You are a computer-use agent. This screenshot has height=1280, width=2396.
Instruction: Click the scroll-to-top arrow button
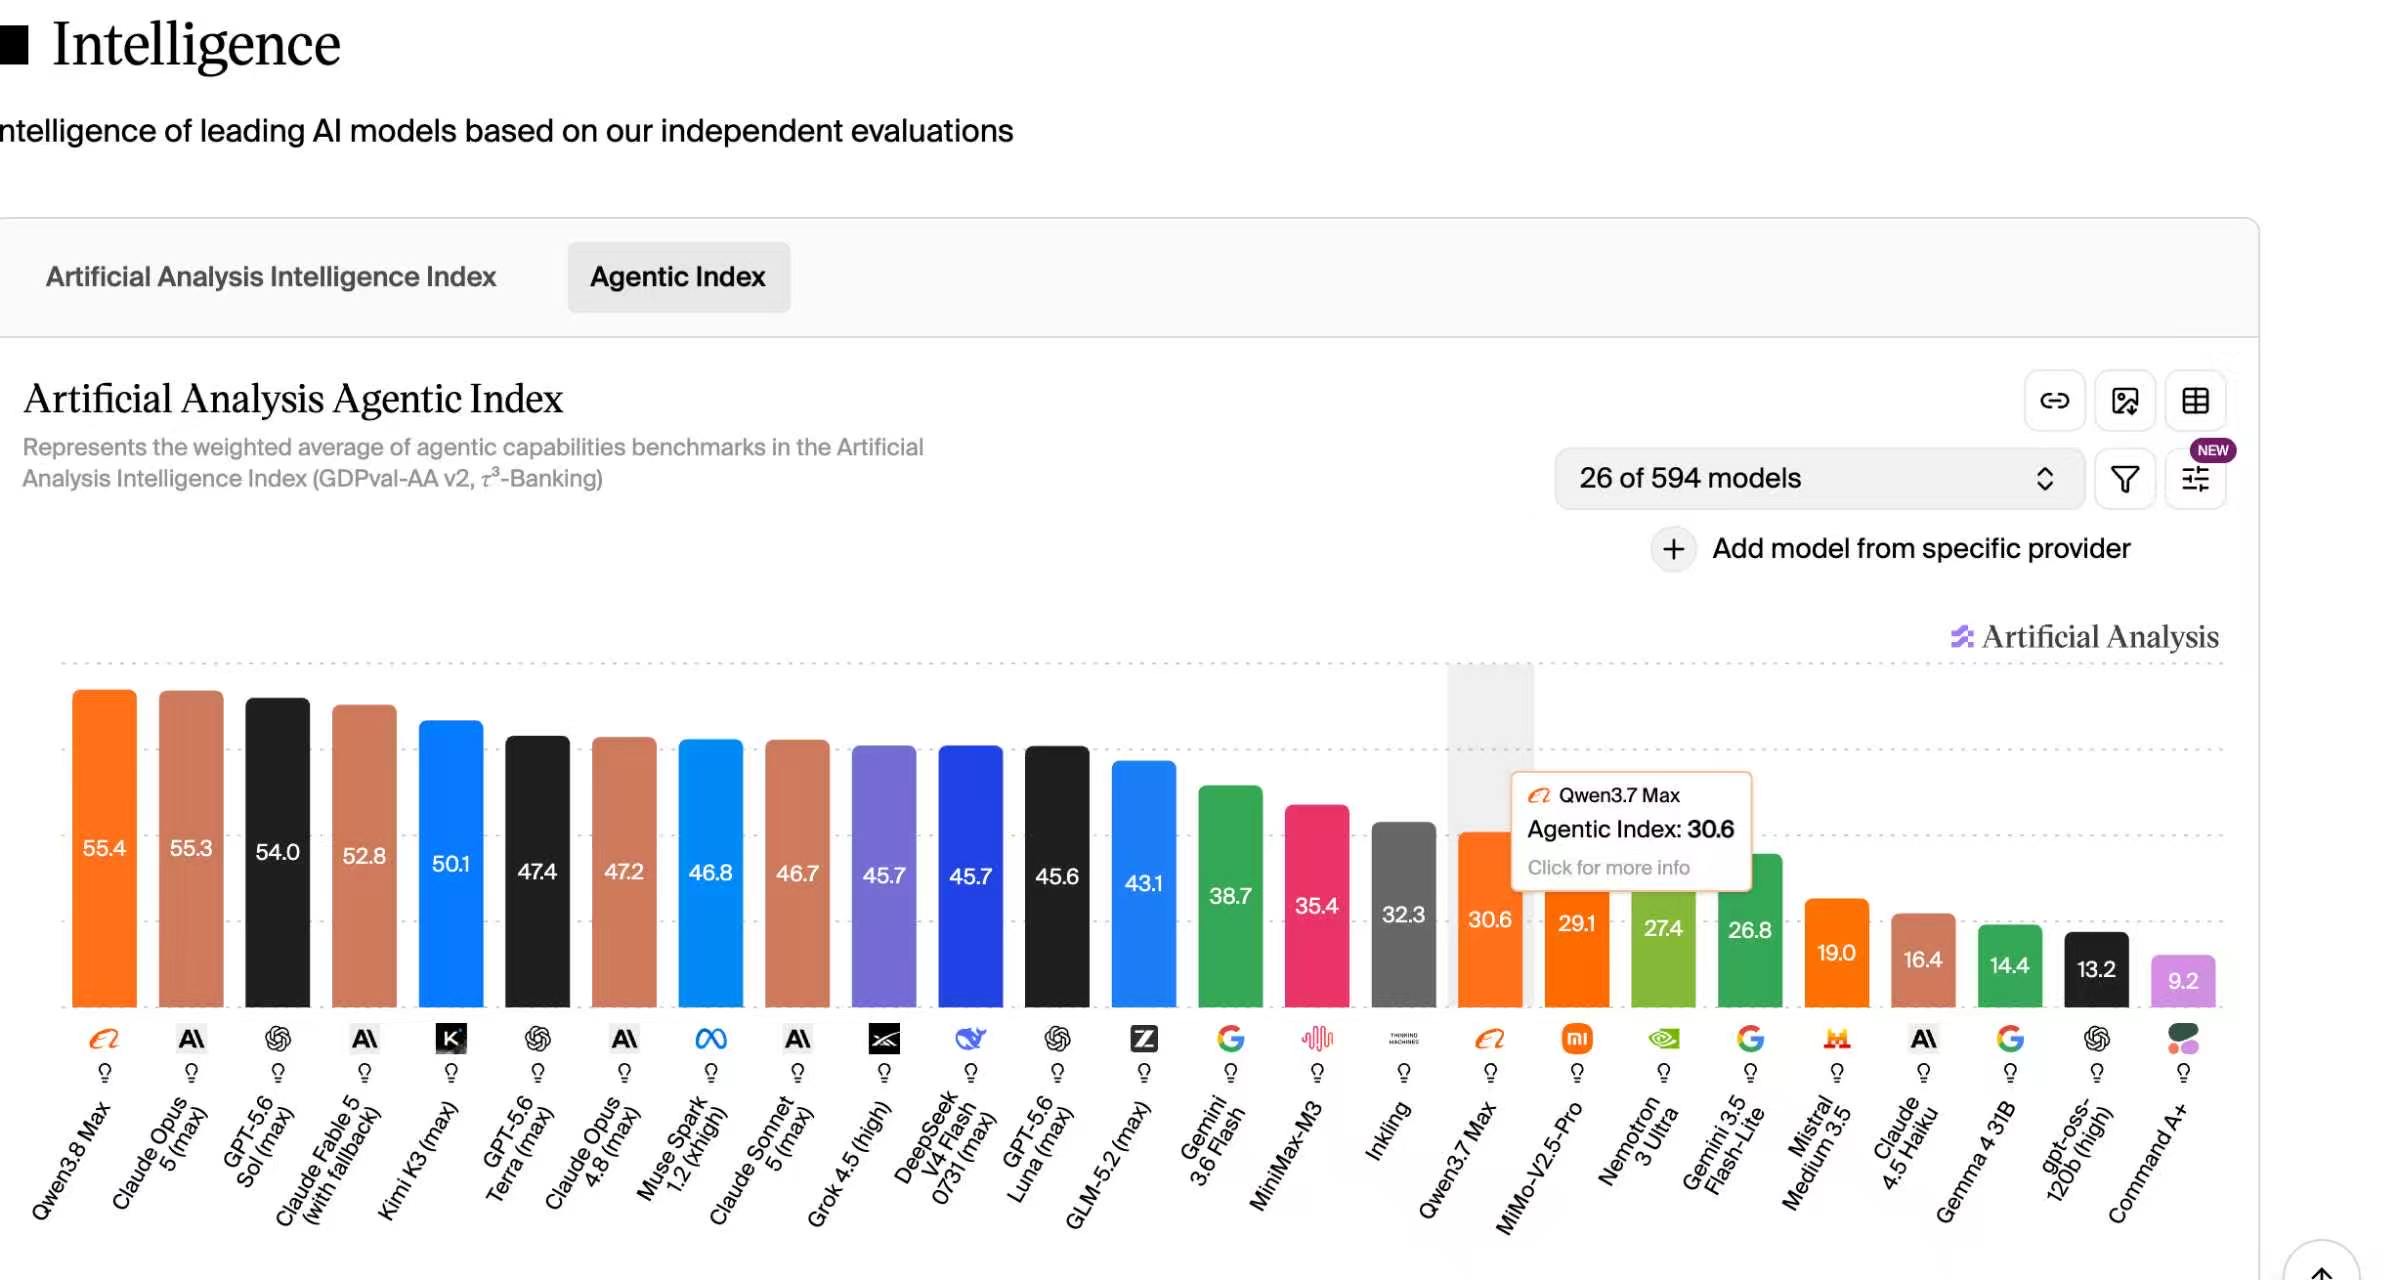click(2321, 1265)
